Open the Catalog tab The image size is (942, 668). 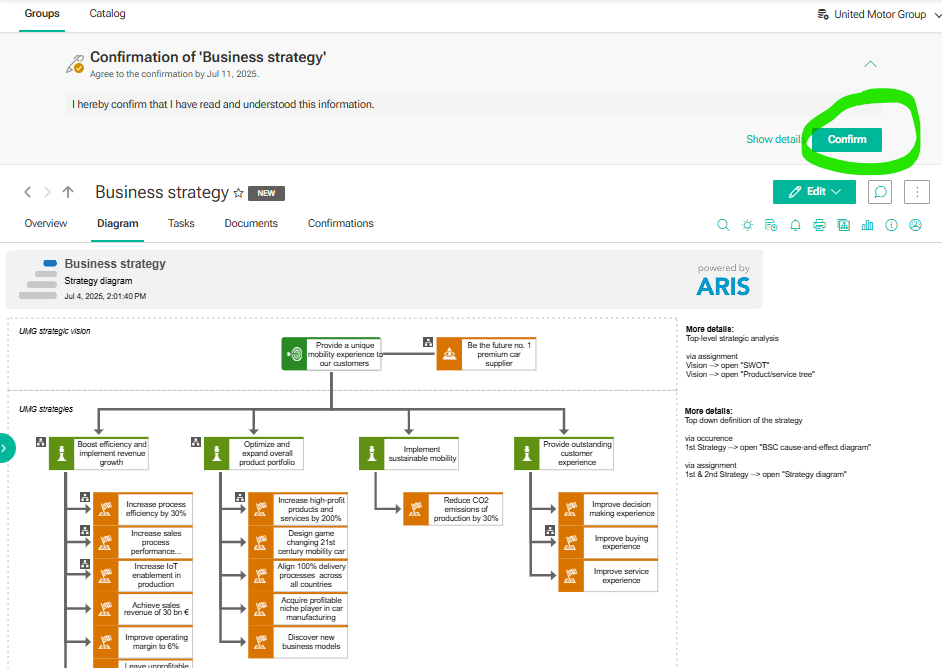click(108, 13)
